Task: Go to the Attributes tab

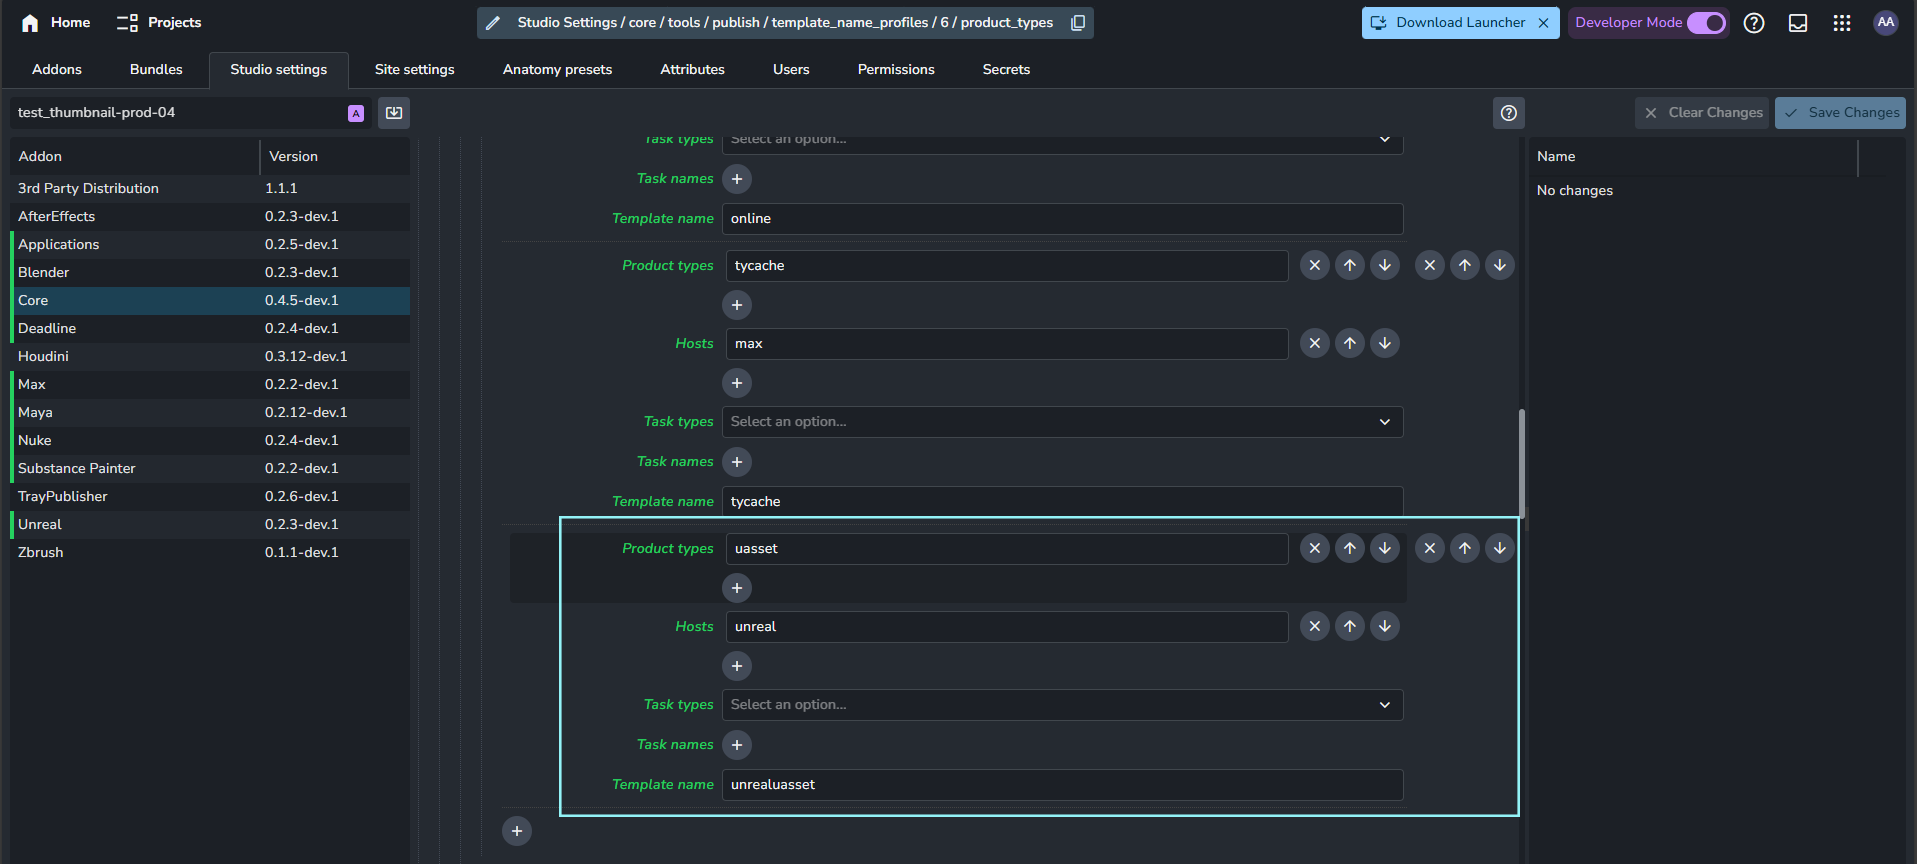Action: 692,70
